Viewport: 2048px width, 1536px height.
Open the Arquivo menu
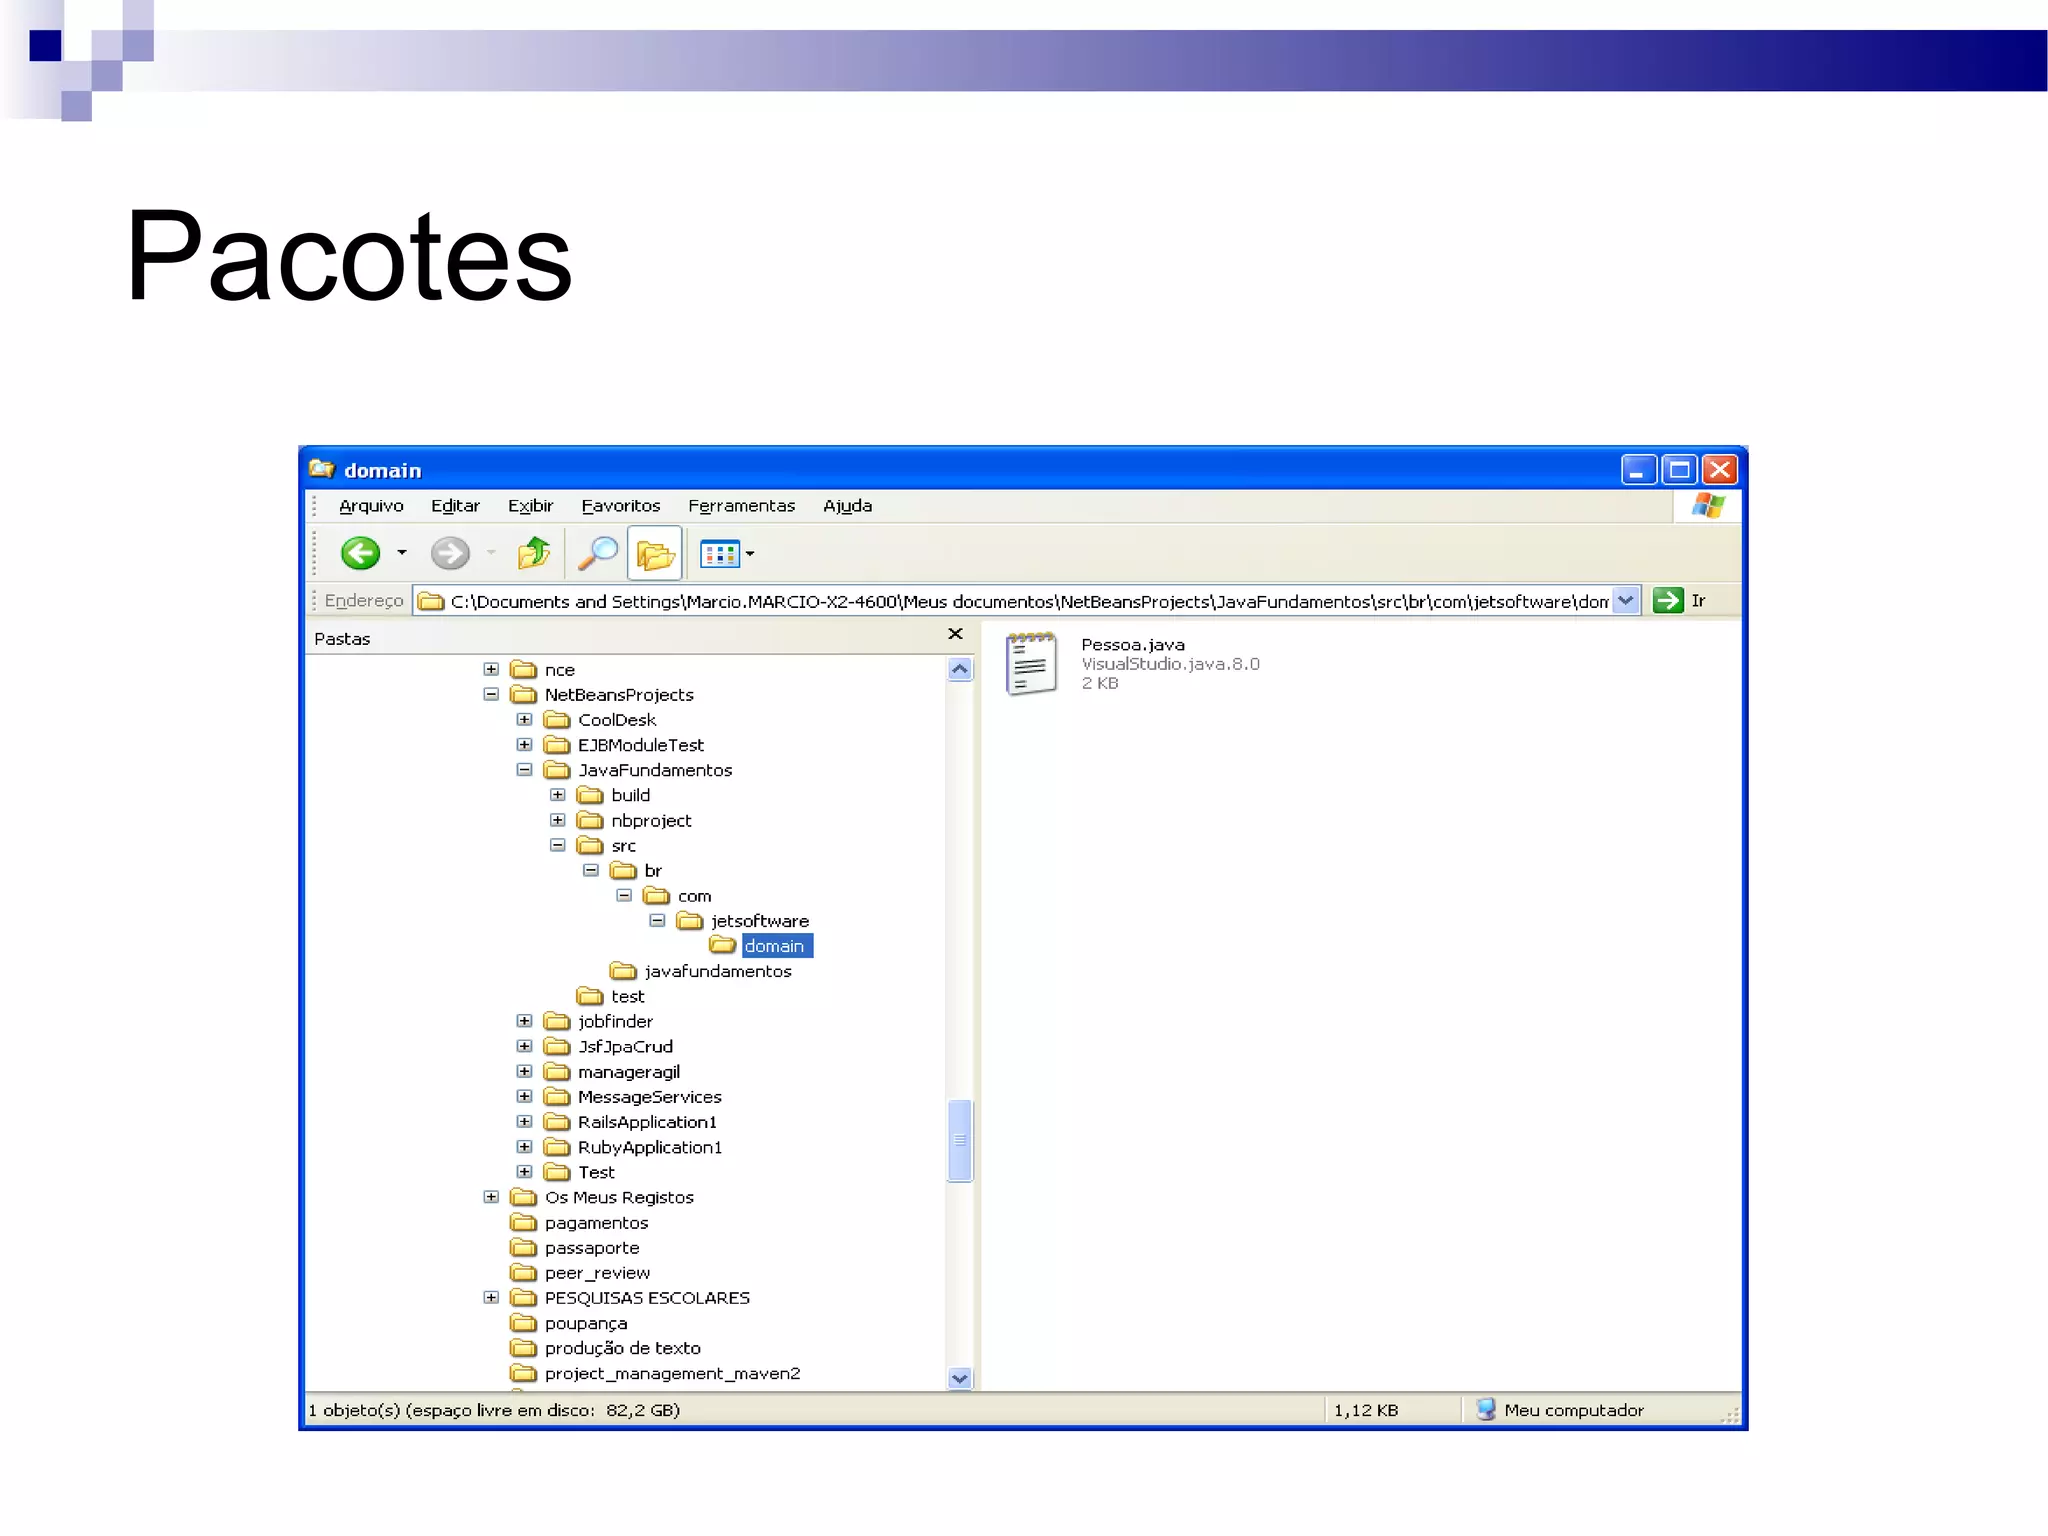tap(371, 506)
